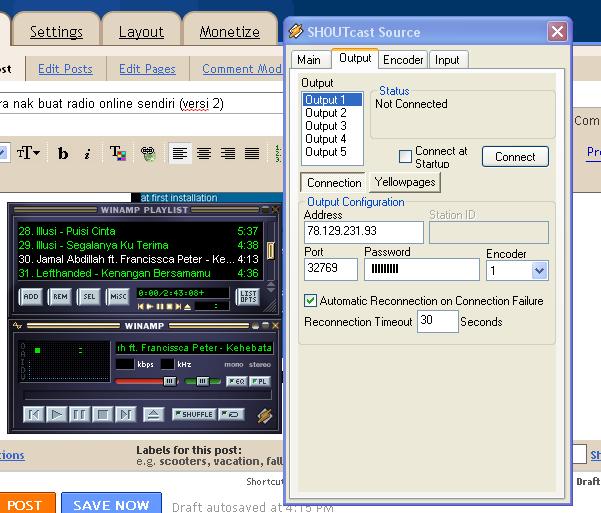Image resolution: width=601 pixels, height=513 pixels.
Task: Click the Winamp Play button
Action: [57, 414]
